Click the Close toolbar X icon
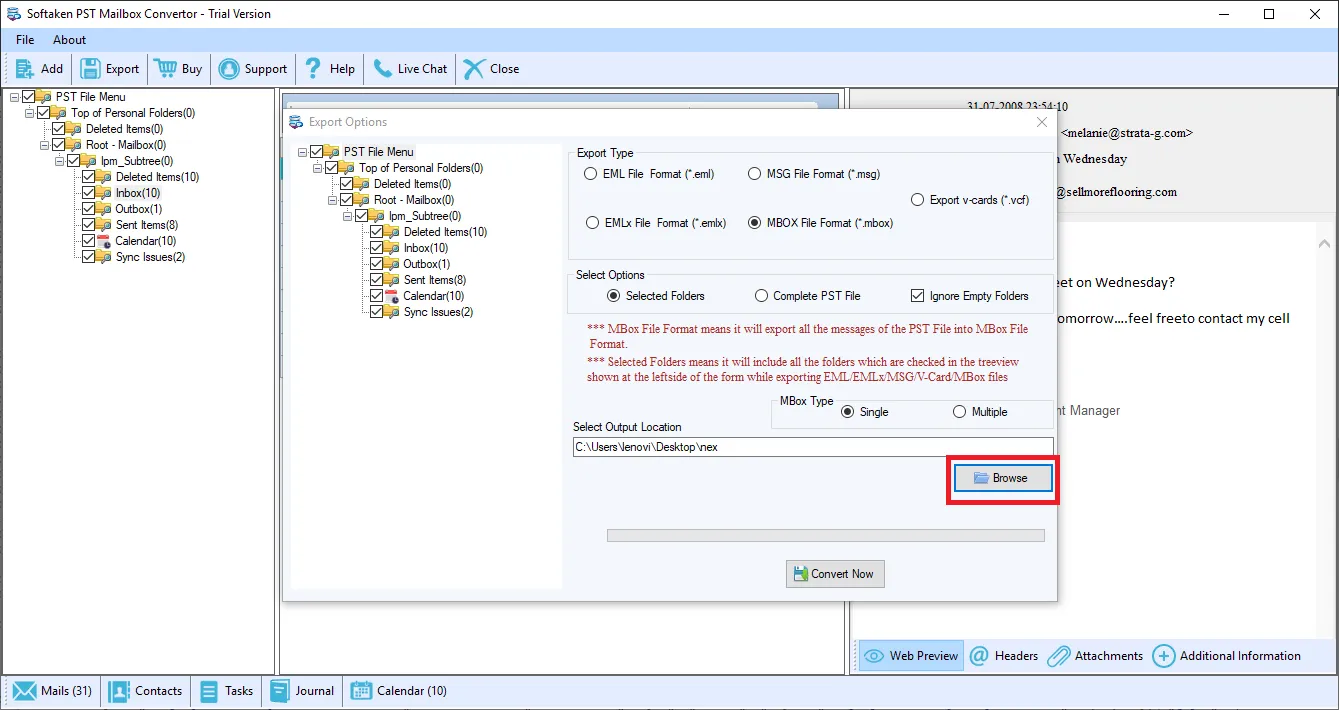1339x710 pixels. coord(474,69)
